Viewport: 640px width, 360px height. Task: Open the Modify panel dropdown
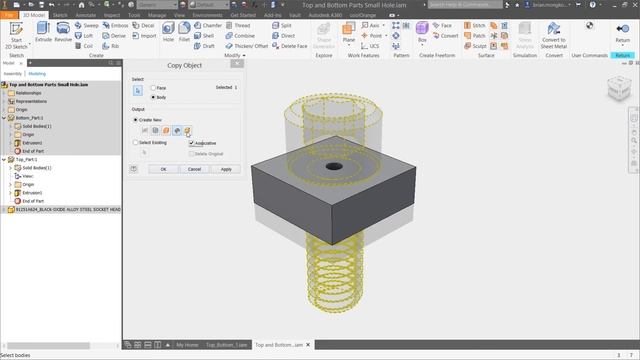click(235, 55)
